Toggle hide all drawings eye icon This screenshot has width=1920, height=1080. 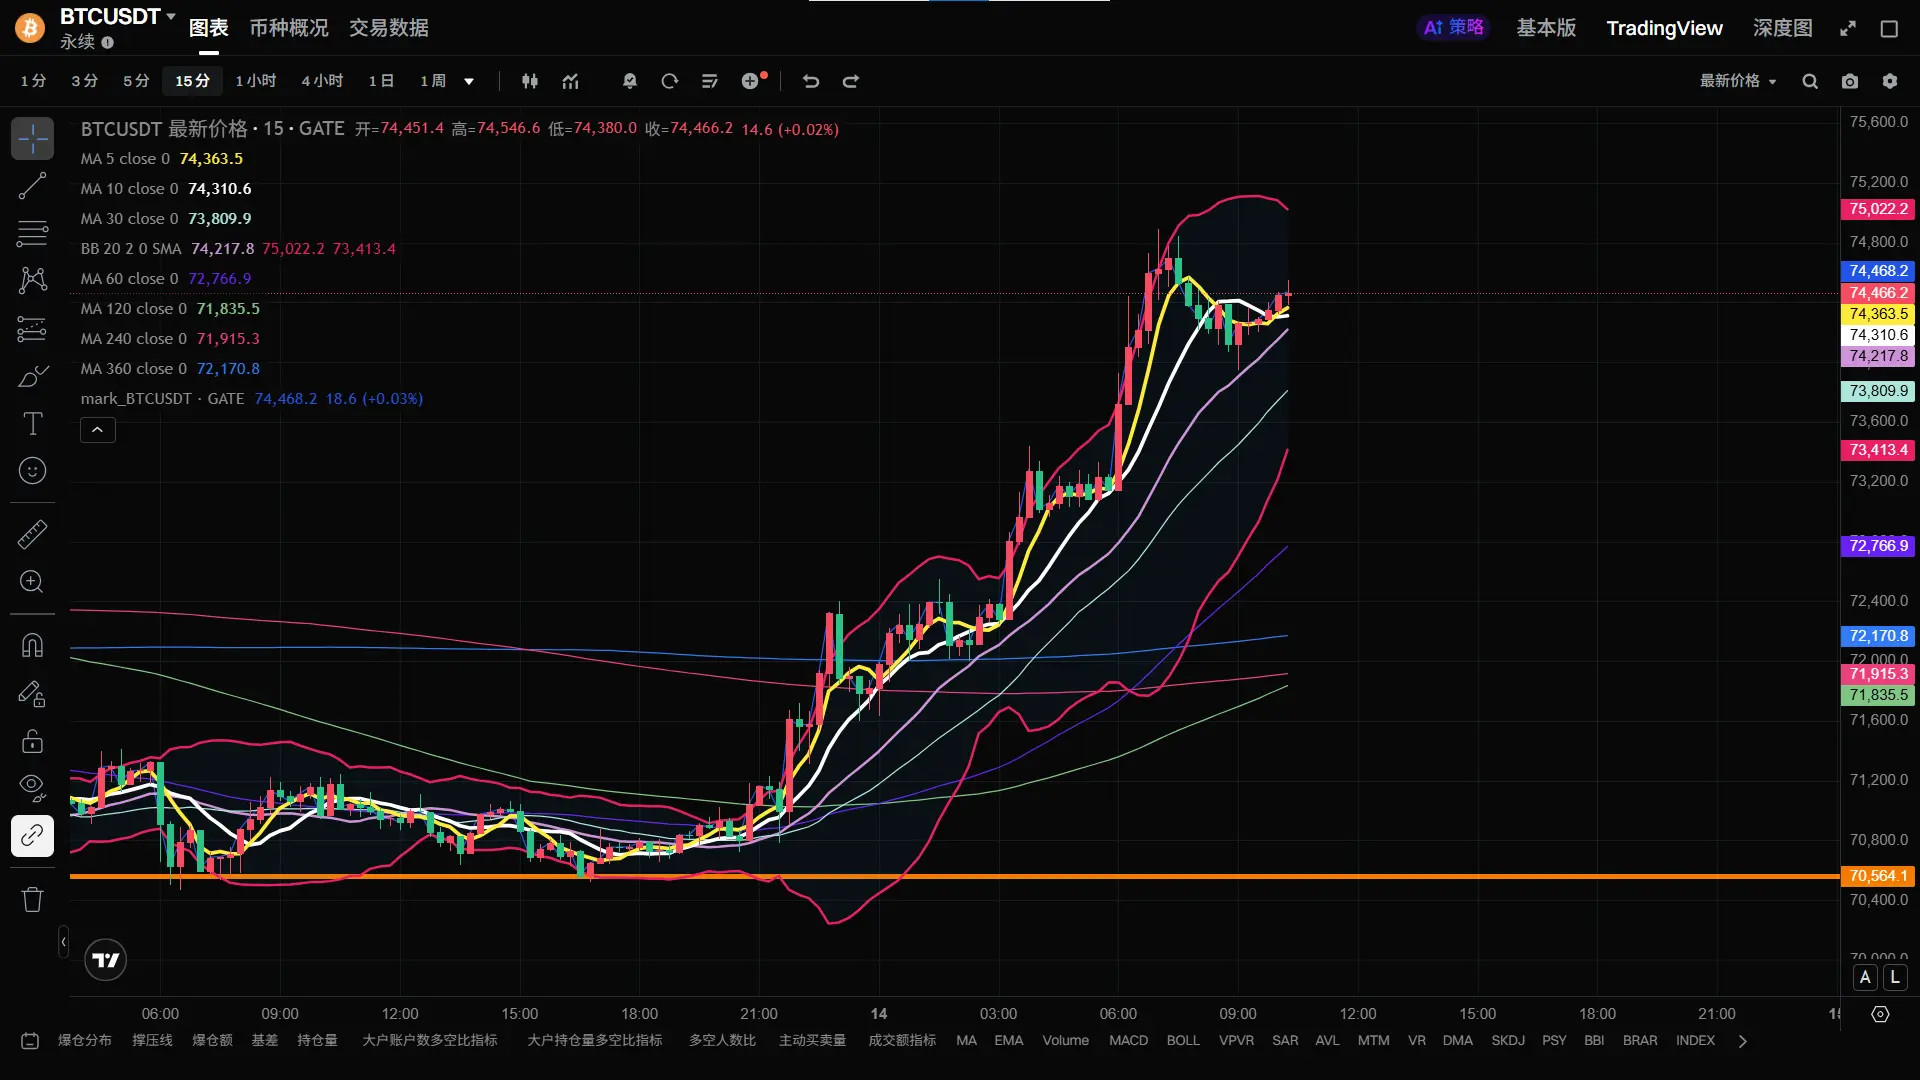tap(32, 787)
